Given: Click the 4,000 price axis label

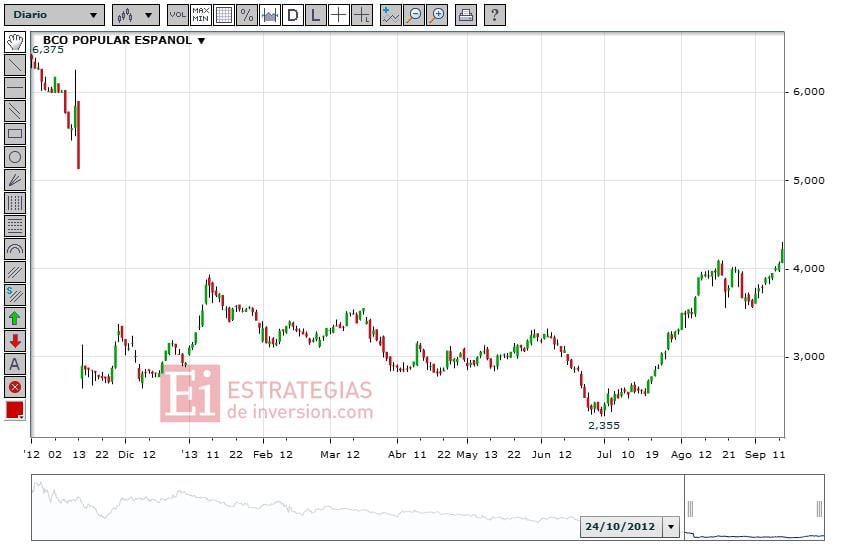Looking at the screenshot, I should (x=808, y=268).
